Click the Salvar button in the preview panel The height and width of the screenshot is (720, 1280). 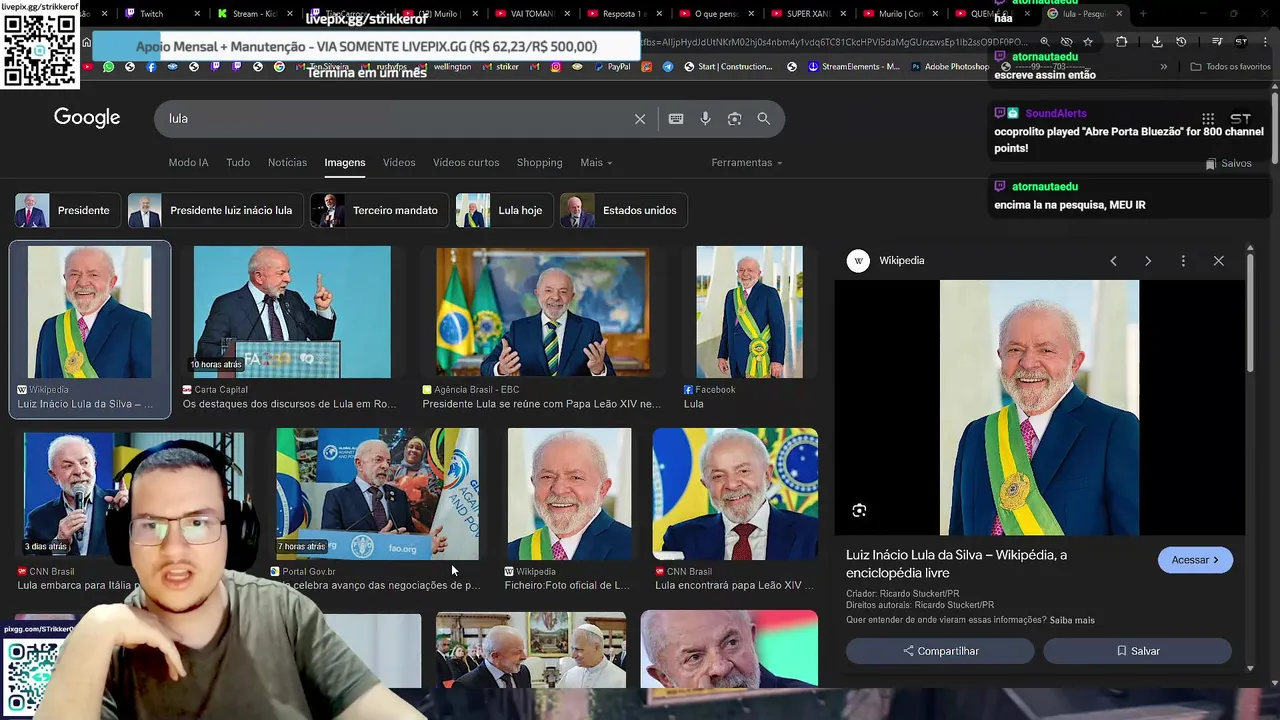pos(1137,651)
